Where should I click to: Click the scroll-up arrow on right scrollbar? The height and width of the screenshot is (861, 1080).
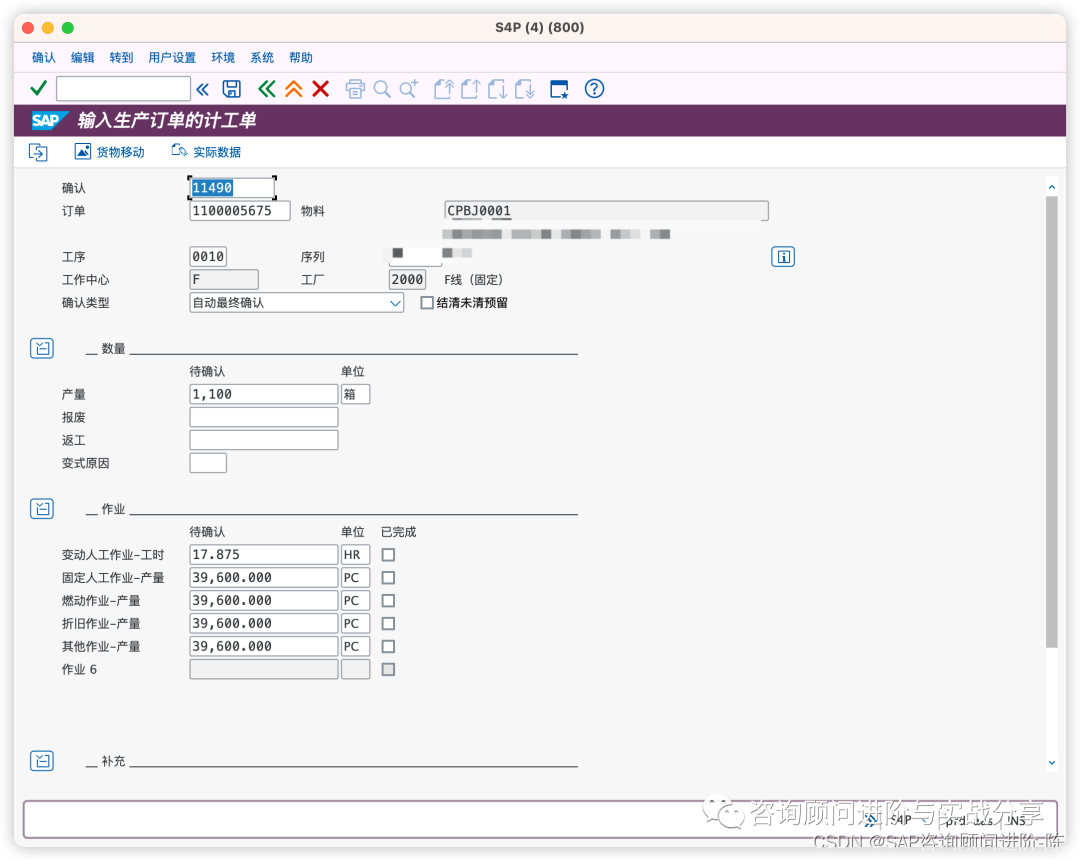click(1052, 187)
